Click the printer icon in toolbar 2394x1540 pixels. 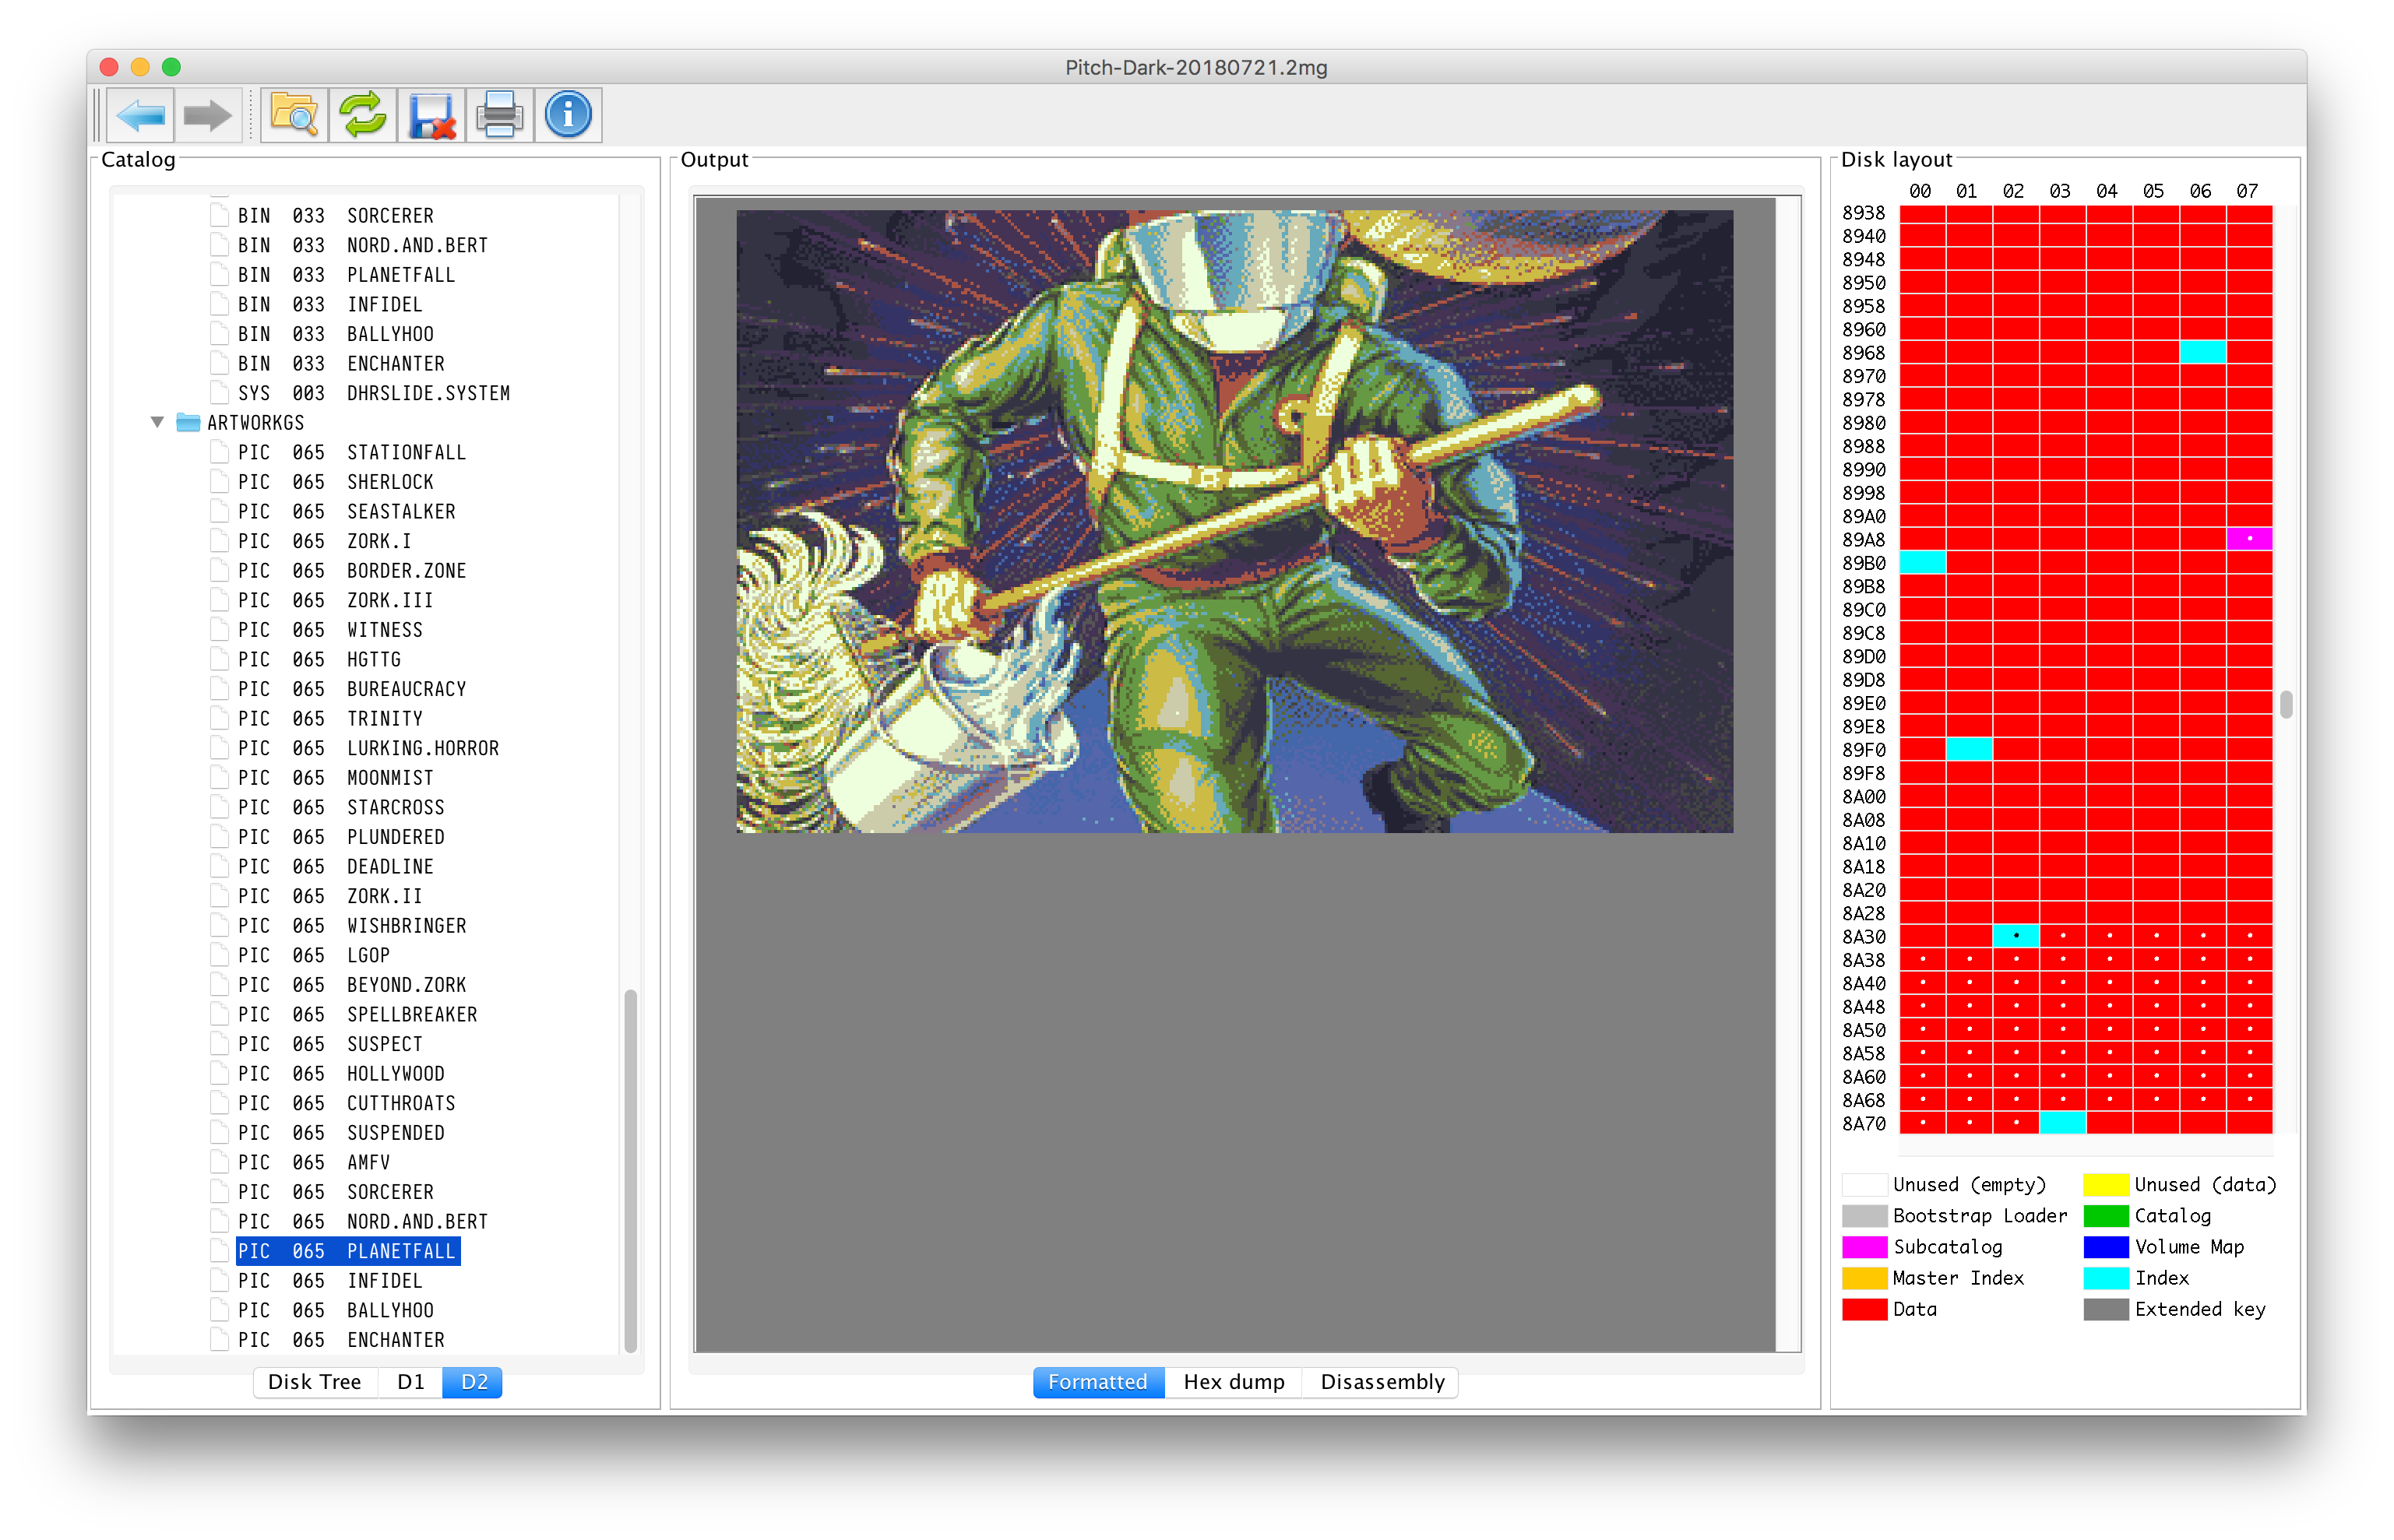[x=499, y=115]
